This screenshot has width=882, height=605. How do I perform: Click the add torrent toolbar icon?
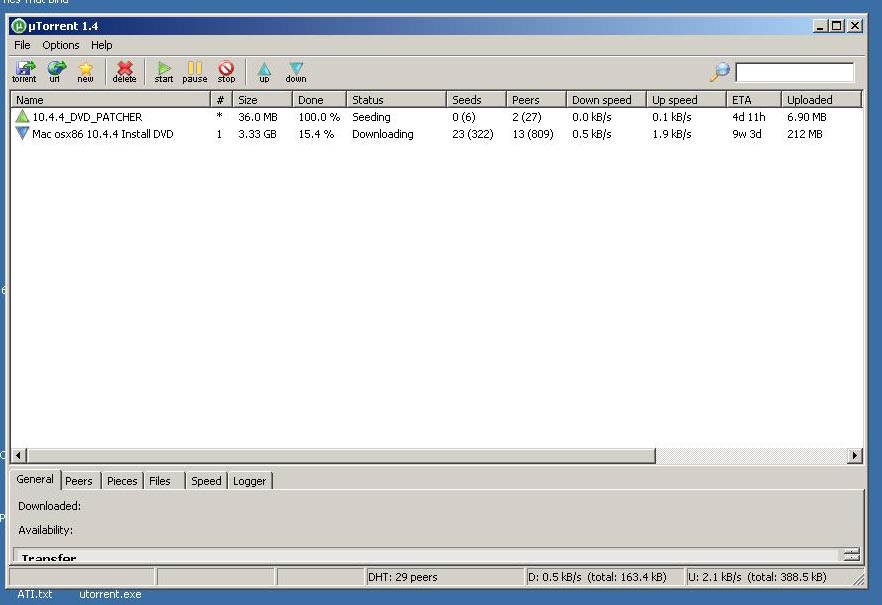click(x=24, y=71)
